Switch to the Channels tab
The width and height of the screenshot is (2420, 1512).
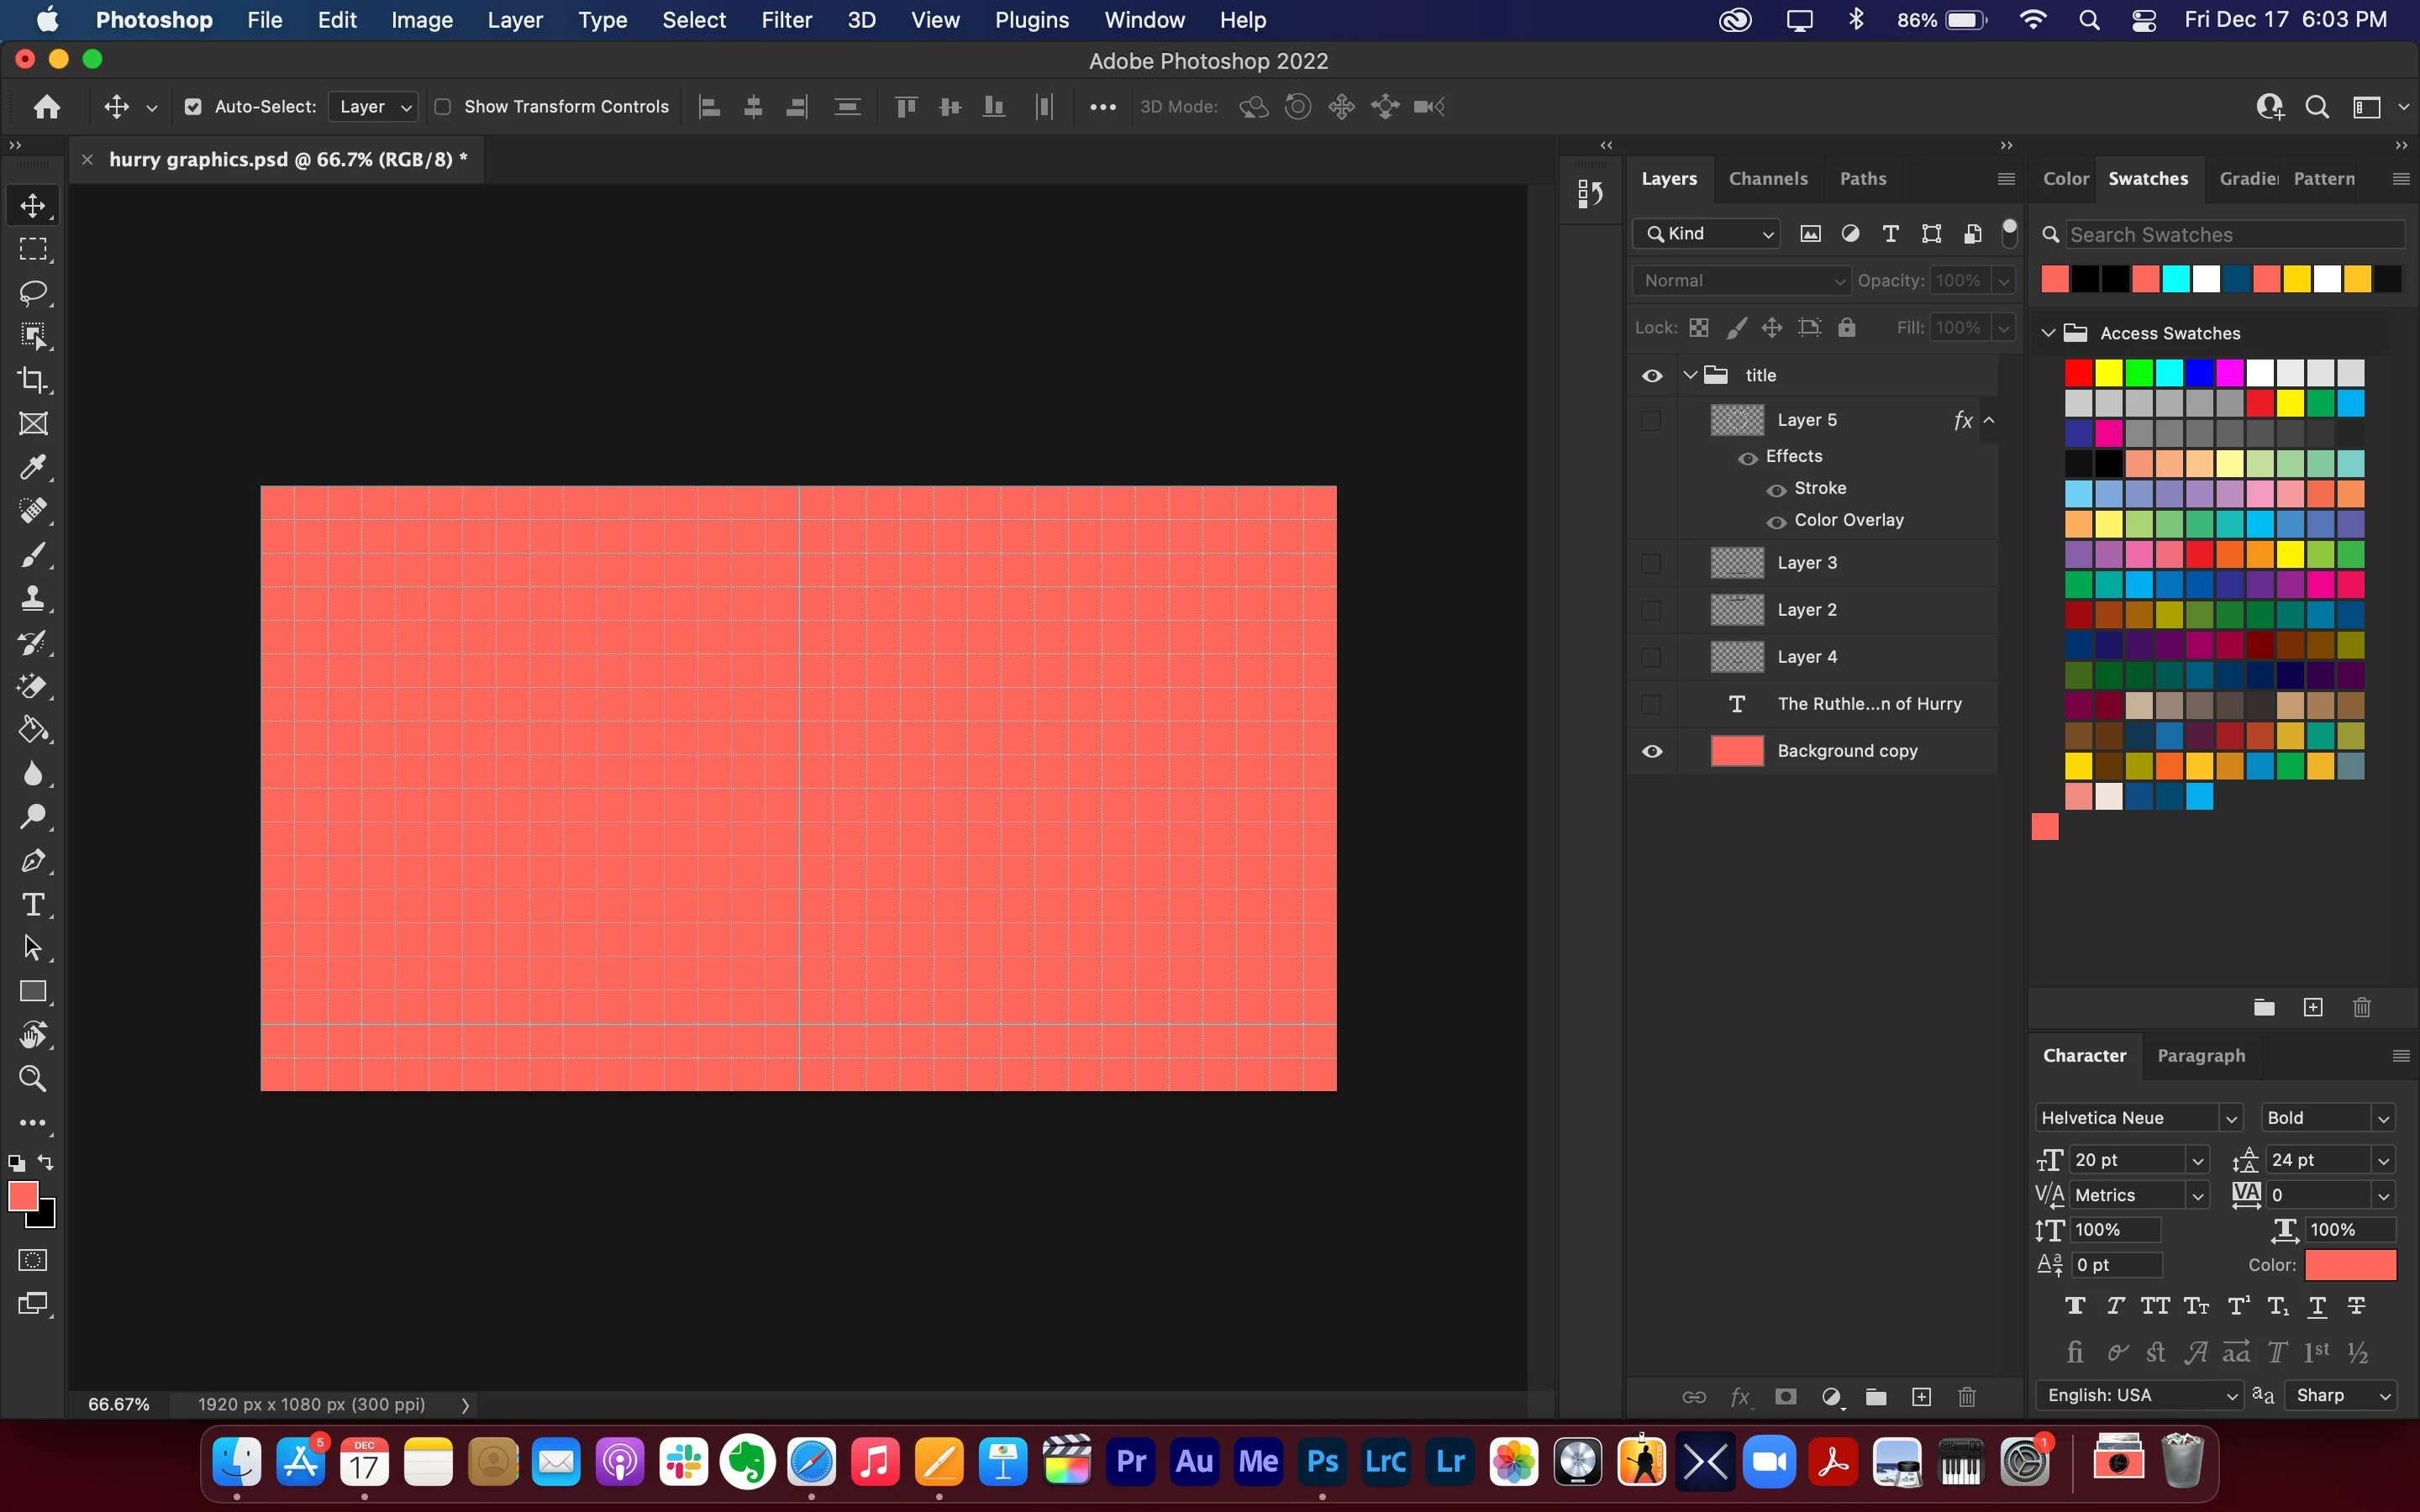point(1767,179)
